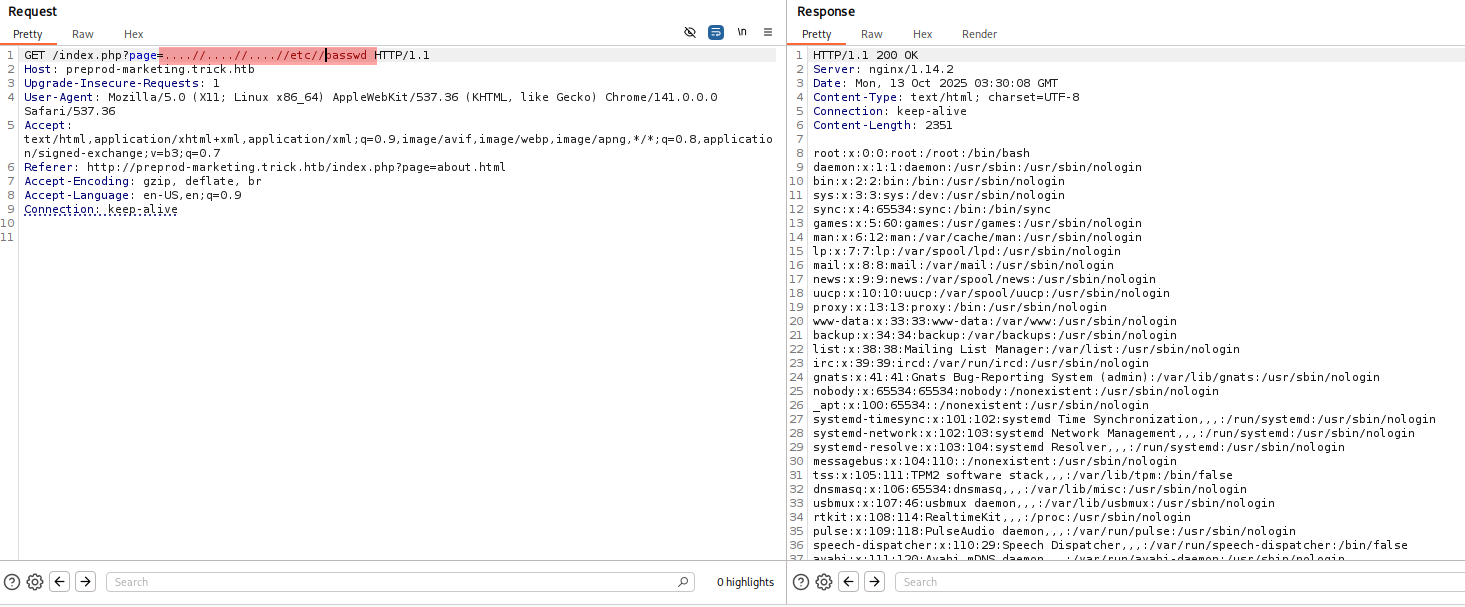This screenshot has height=607, width=1465.
Task: Open Response search settings gear icon
Action: pos(823,582)
